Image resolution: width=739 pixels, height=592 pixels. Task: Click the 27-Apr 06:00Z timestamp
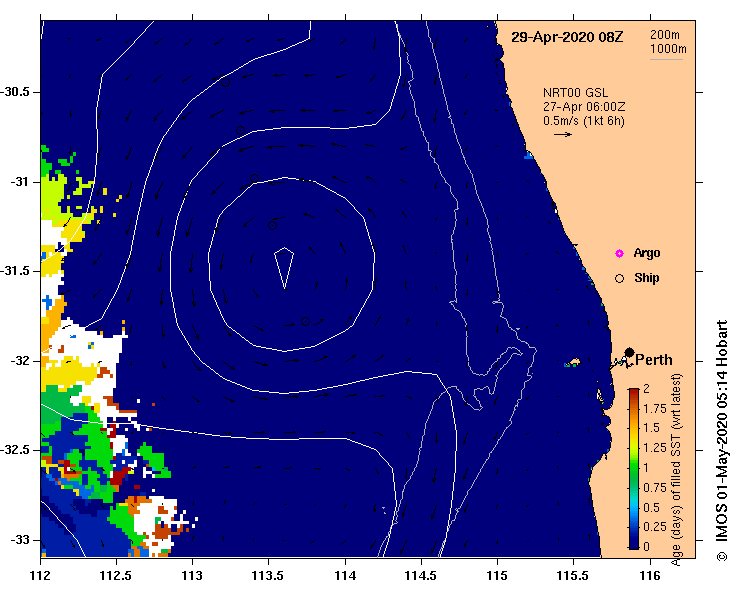[584, 107]
